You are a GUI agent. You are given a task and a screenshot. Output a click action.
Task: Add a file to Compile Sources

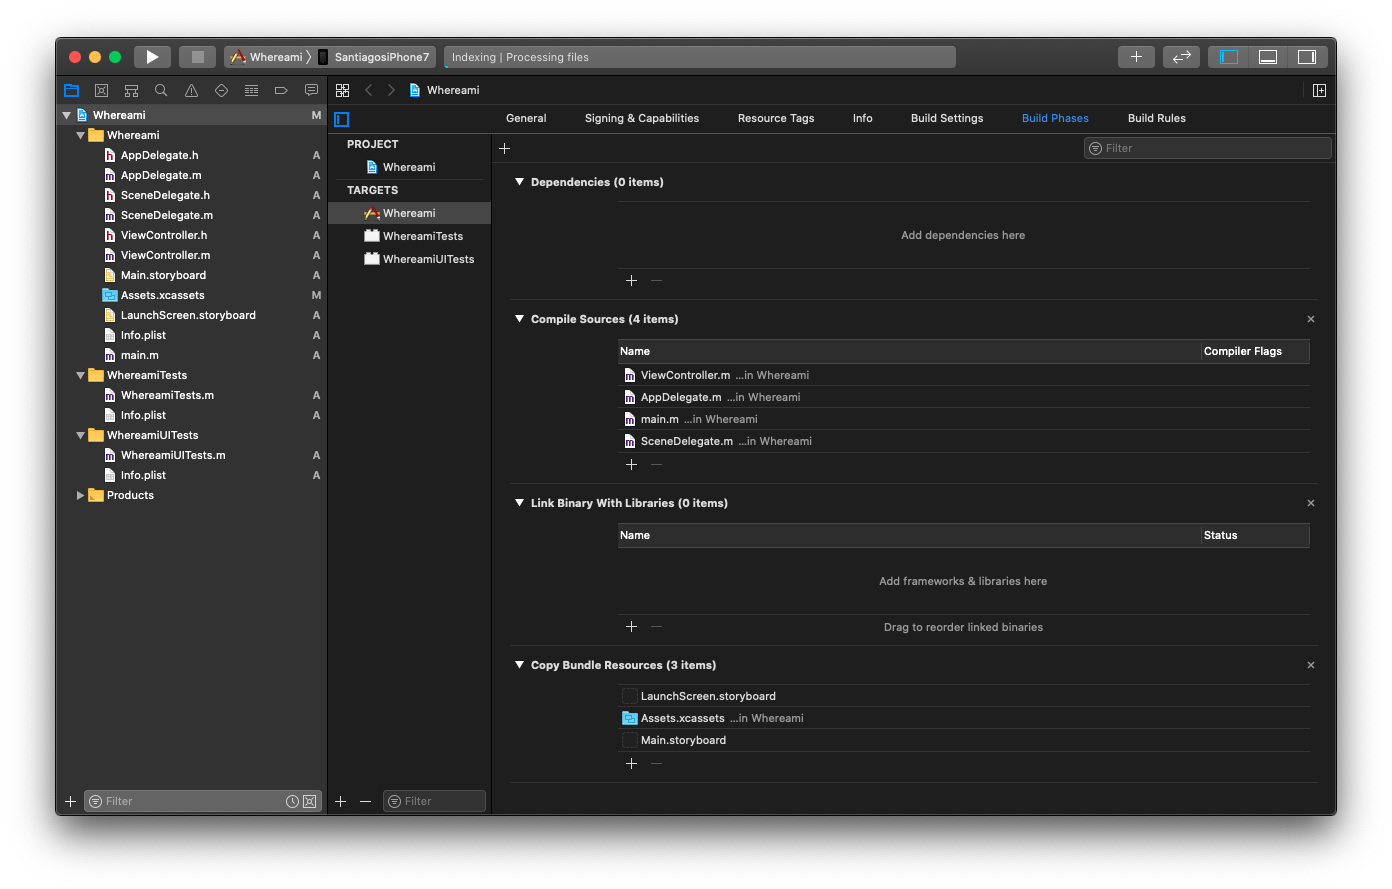[x=631, y=465]
